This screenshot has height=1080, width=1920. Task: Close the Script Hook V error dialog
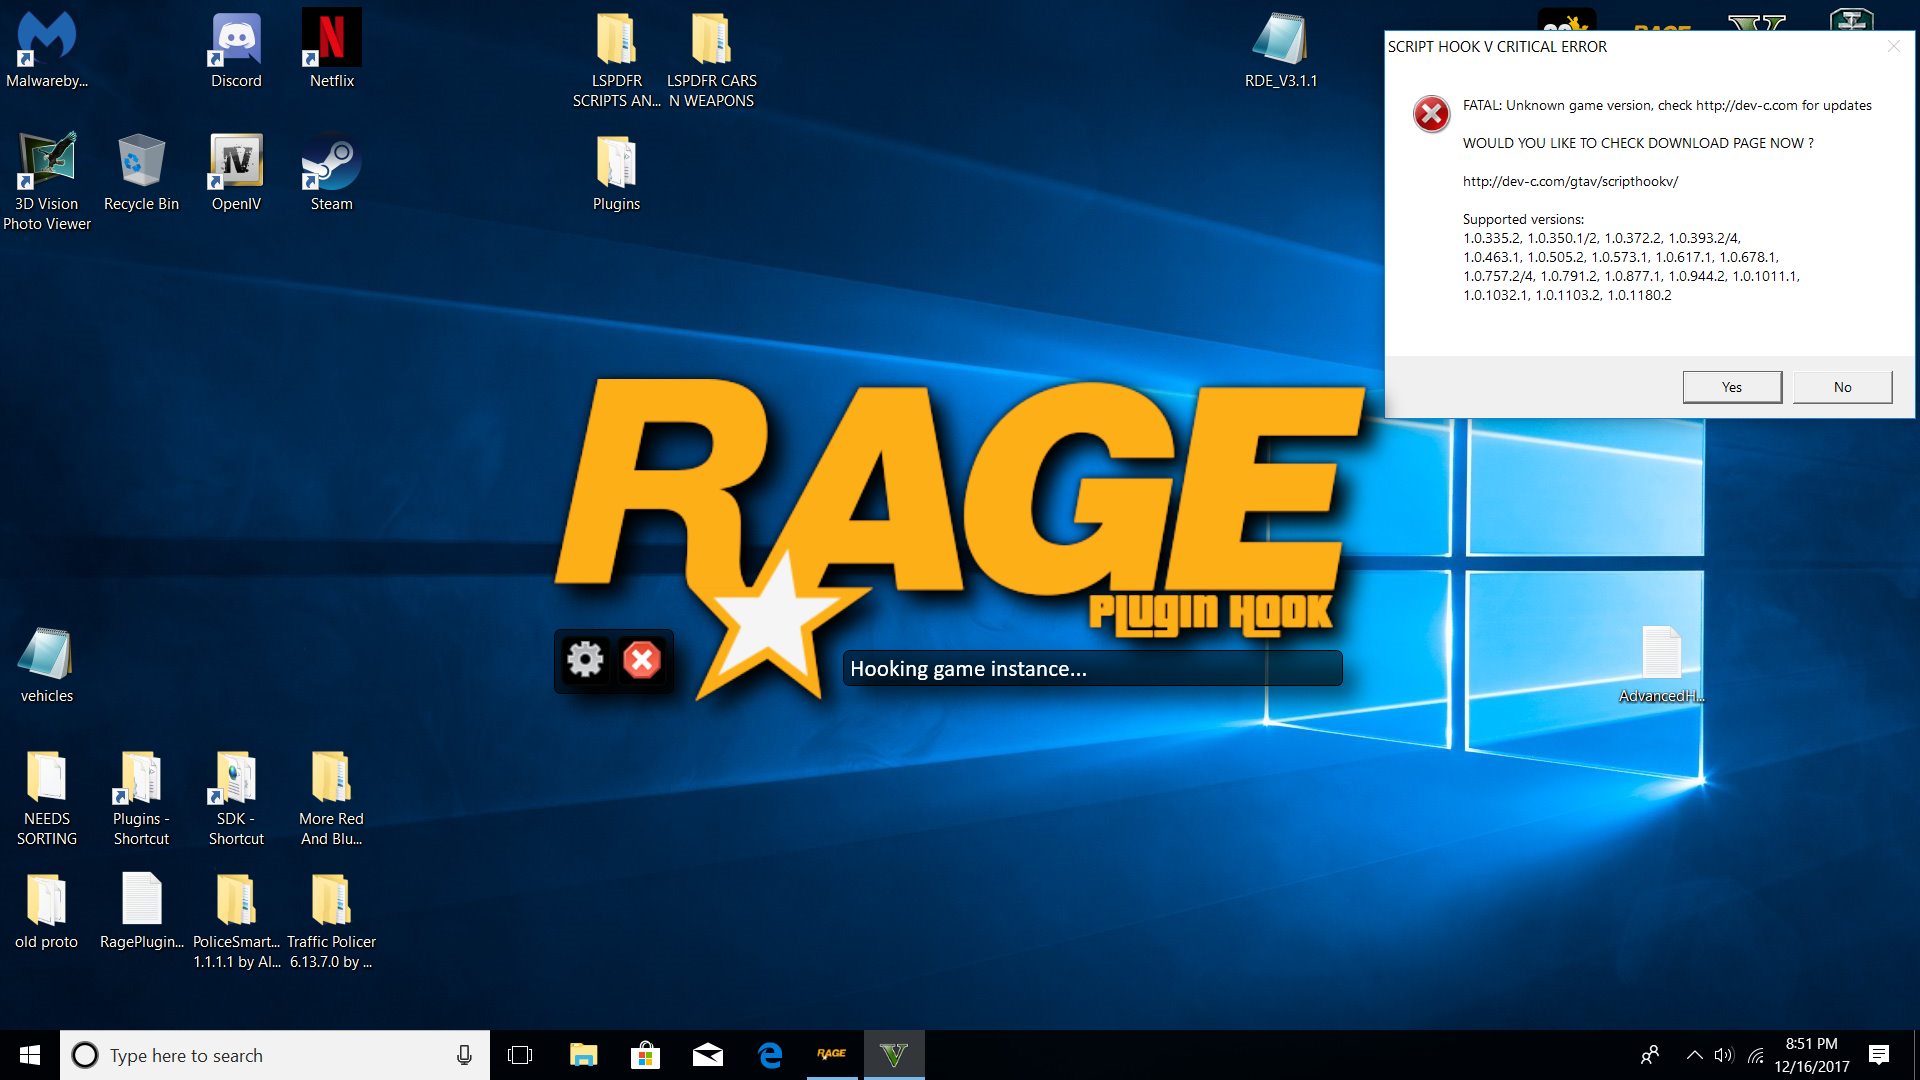point(1893,46)
